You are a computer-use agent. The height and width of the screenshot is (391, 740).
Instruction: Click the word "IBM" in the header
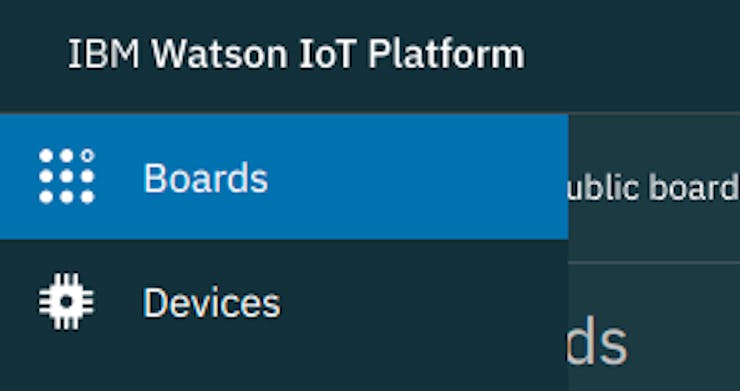point(104,54)
